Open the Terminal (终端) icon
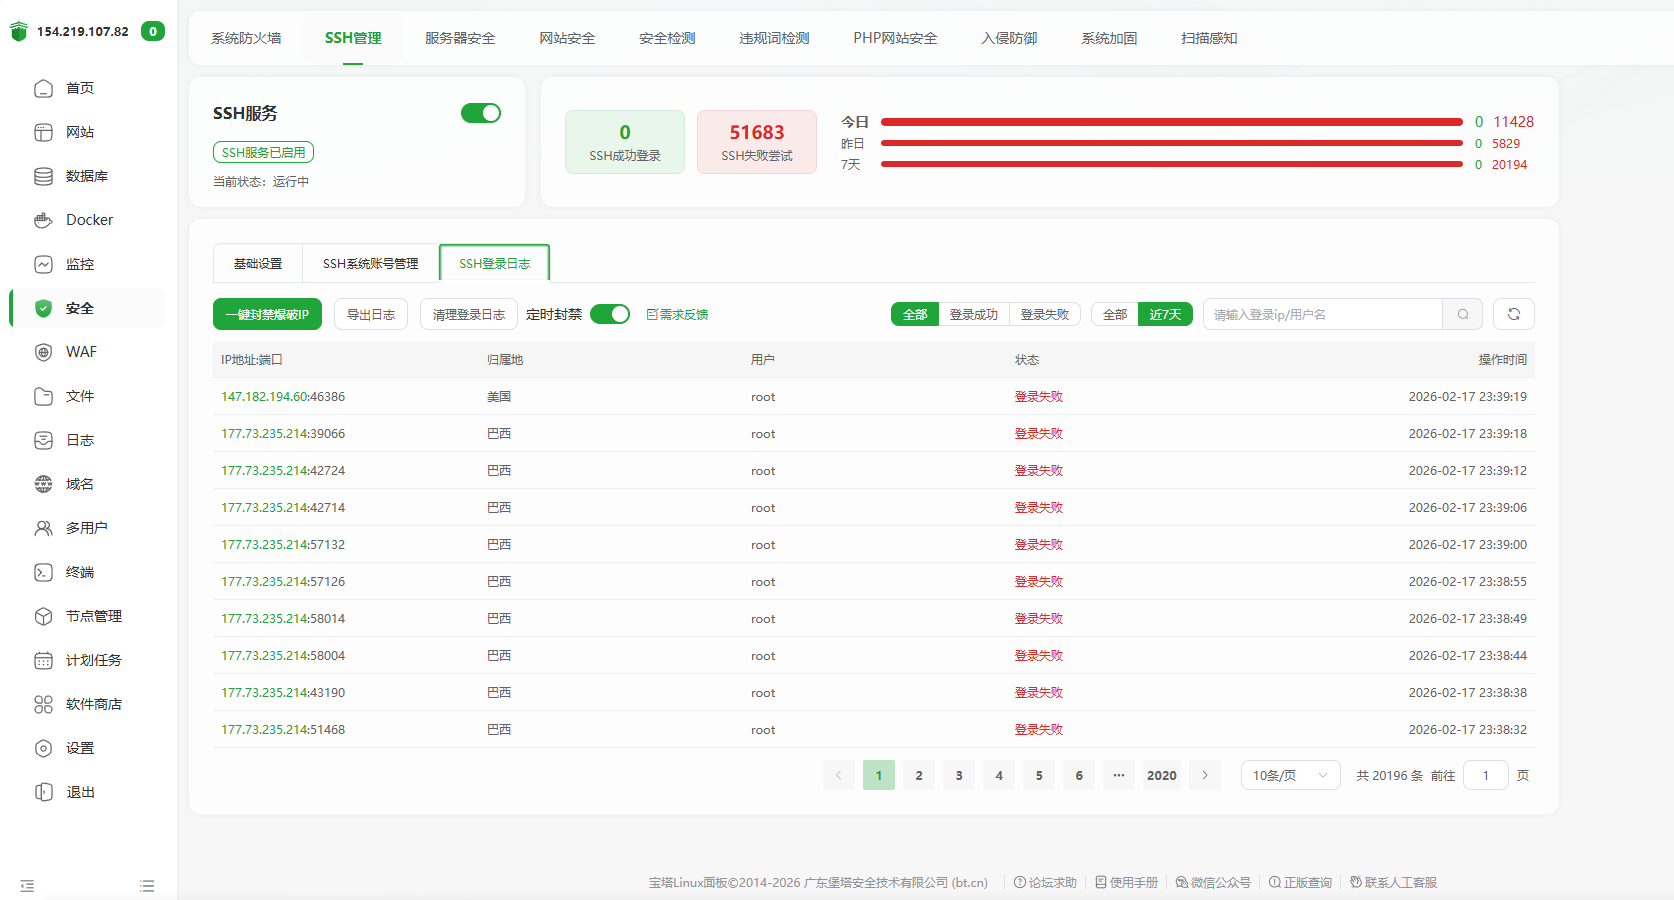Screen dimensions: 1674x900 coord(43,572)
